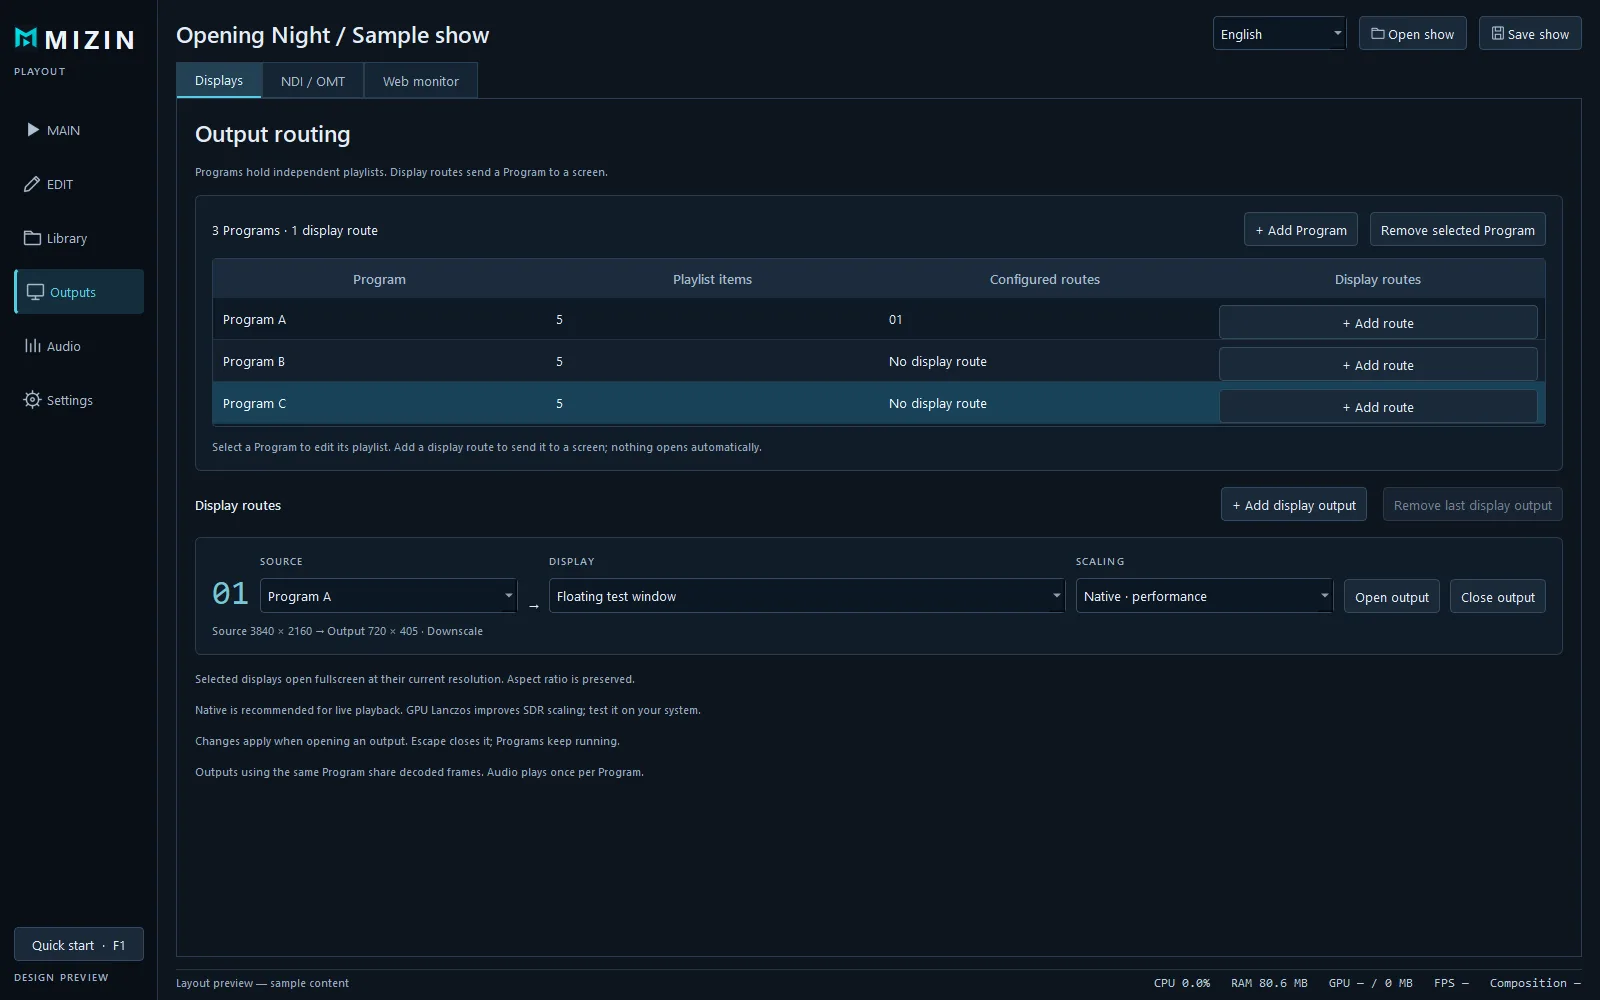Image resolution: width=1600 pixels, height=1000 pixels.
Task: Switch to the NDI / OMT tab
Action: [313, 81]
